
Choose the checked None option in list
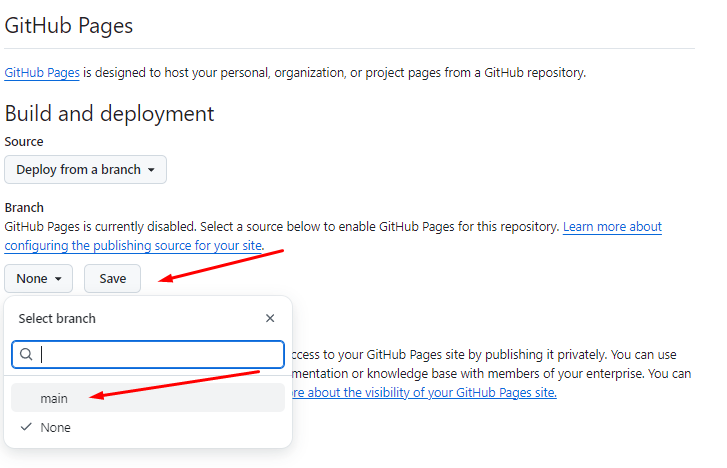(x=56, y=427)
